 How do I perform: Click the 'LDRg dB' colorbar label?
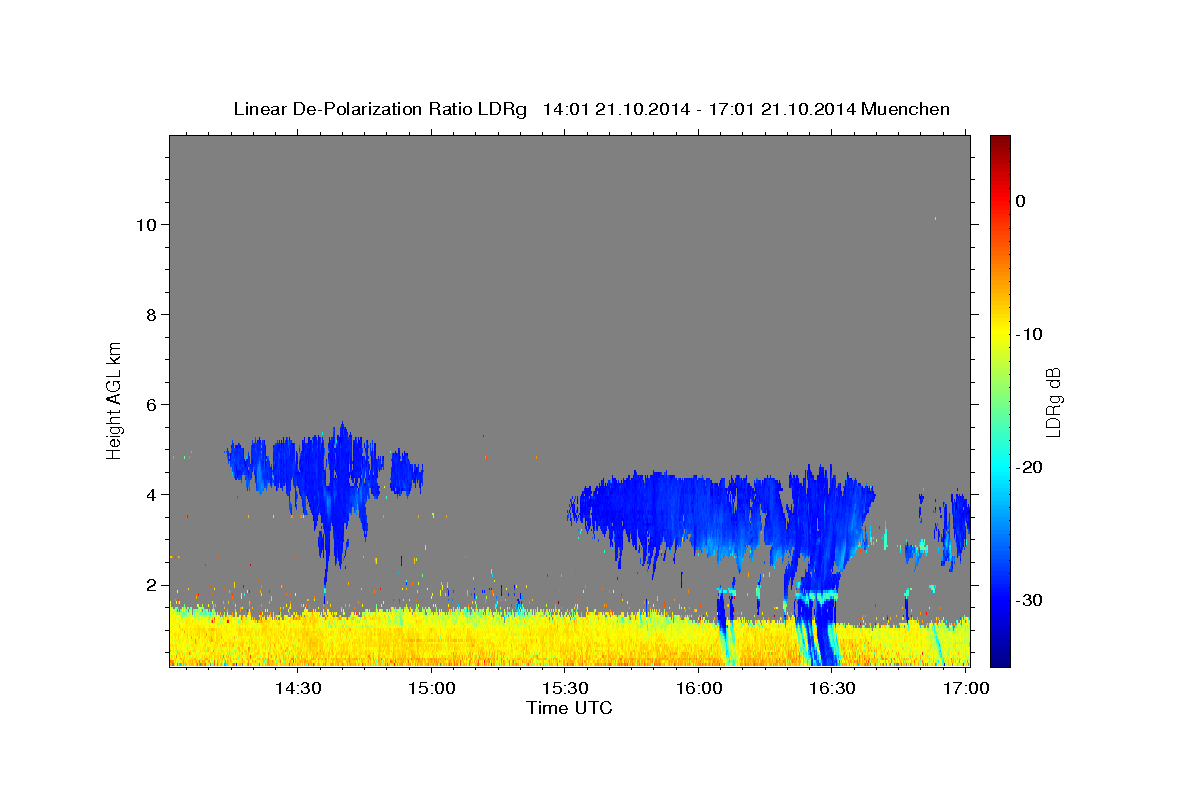coord(1053,402)
